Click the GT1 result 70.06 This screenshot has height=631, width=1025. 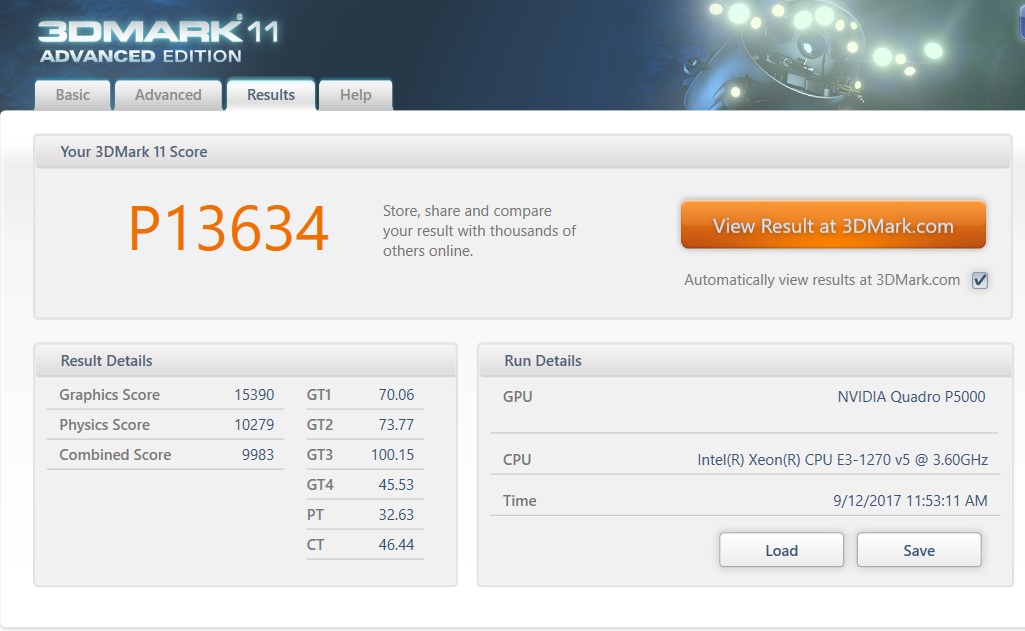click(x=396, y=395)
